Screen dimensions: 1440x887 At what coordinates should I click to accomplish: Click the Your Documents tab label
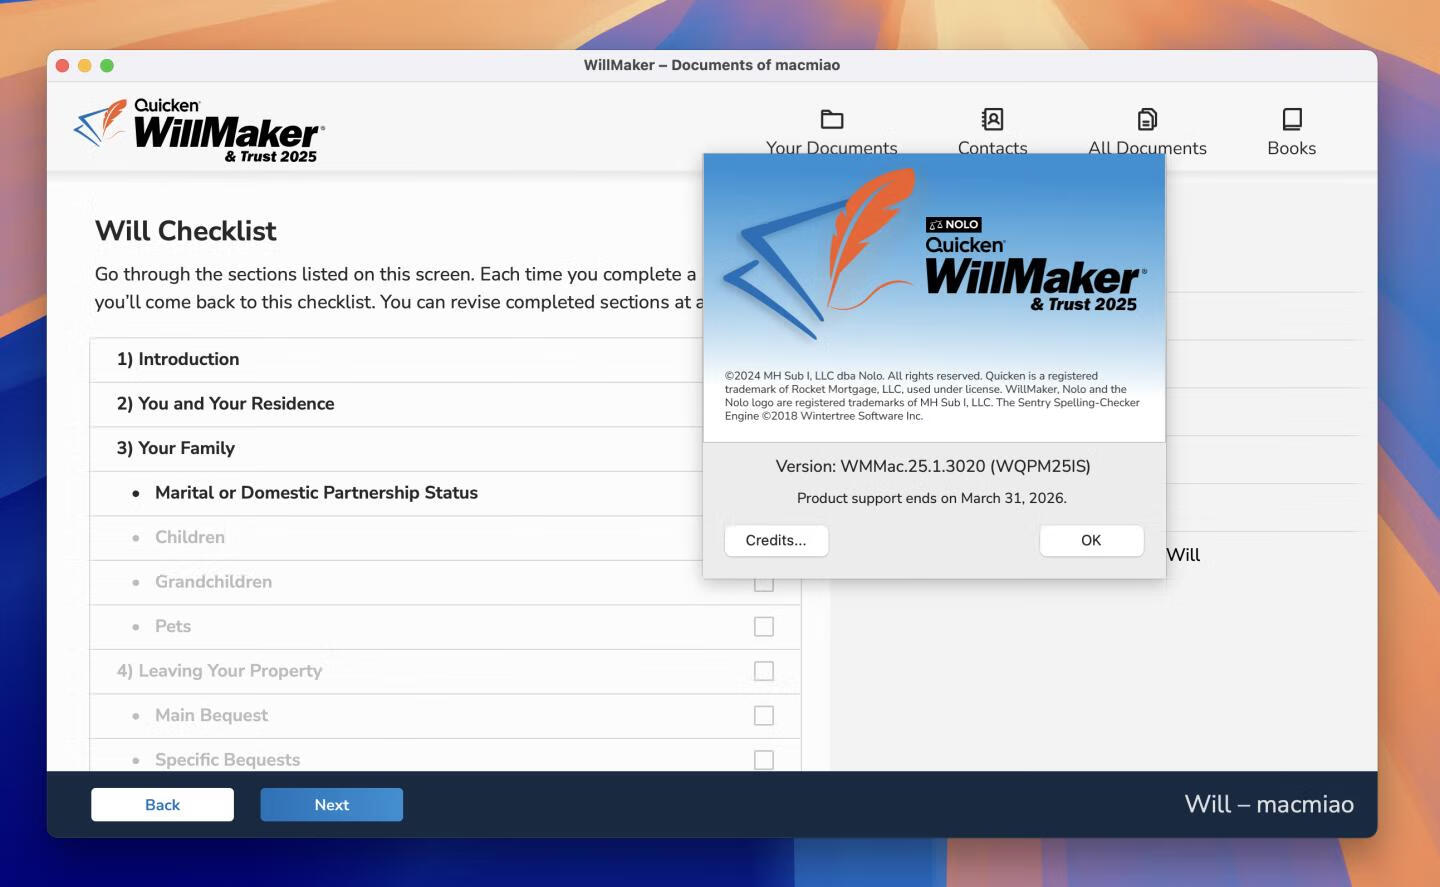tap(832, 148)
